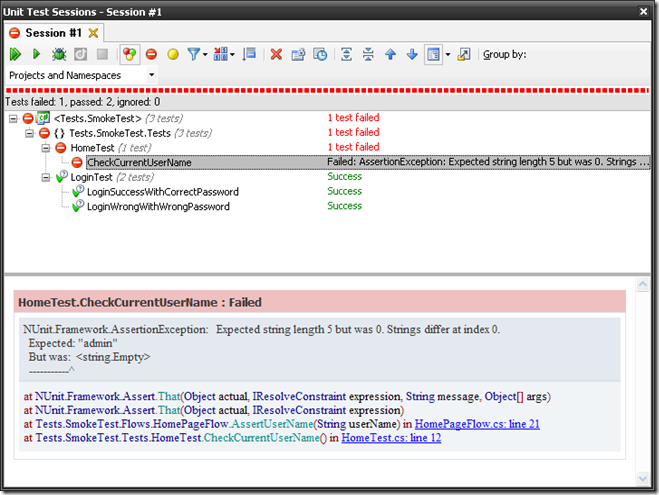The width and height of the screenshot is (659, 495).
Task: Click failed icon next to Tests.SmokeTest.Tests namespace
Action: click(x=44, y=133)
